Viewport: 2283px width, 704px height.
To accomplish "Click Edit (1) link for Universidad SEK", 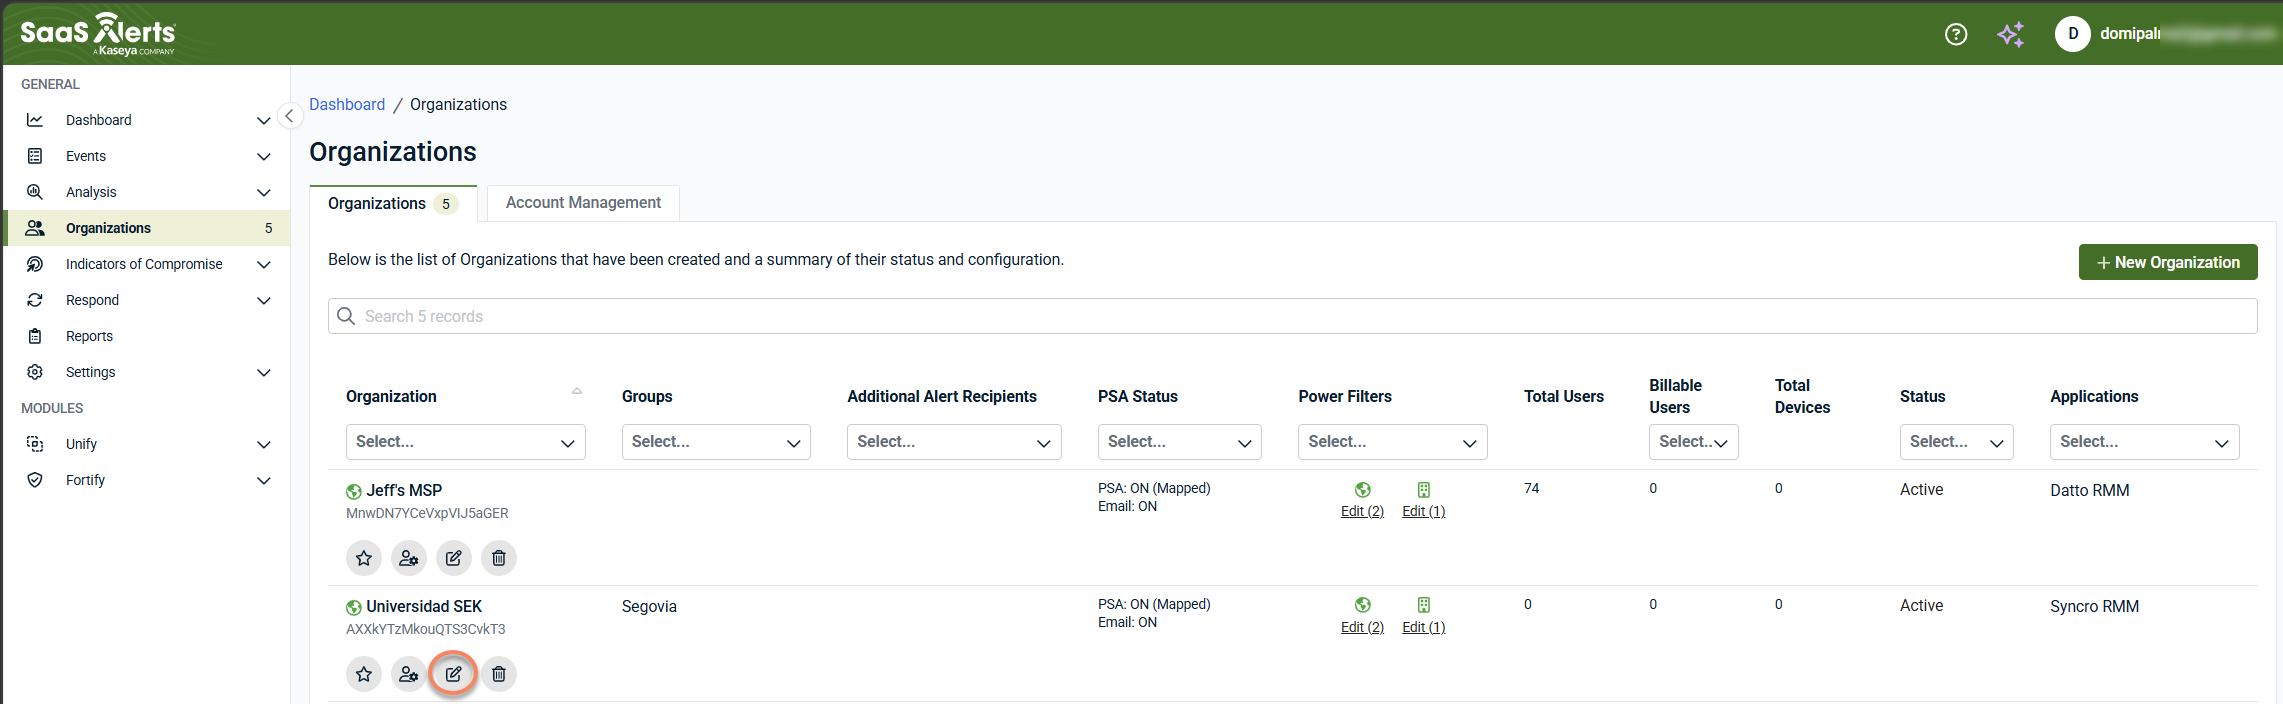I will pyautogui.click(x=1424, y=627).
